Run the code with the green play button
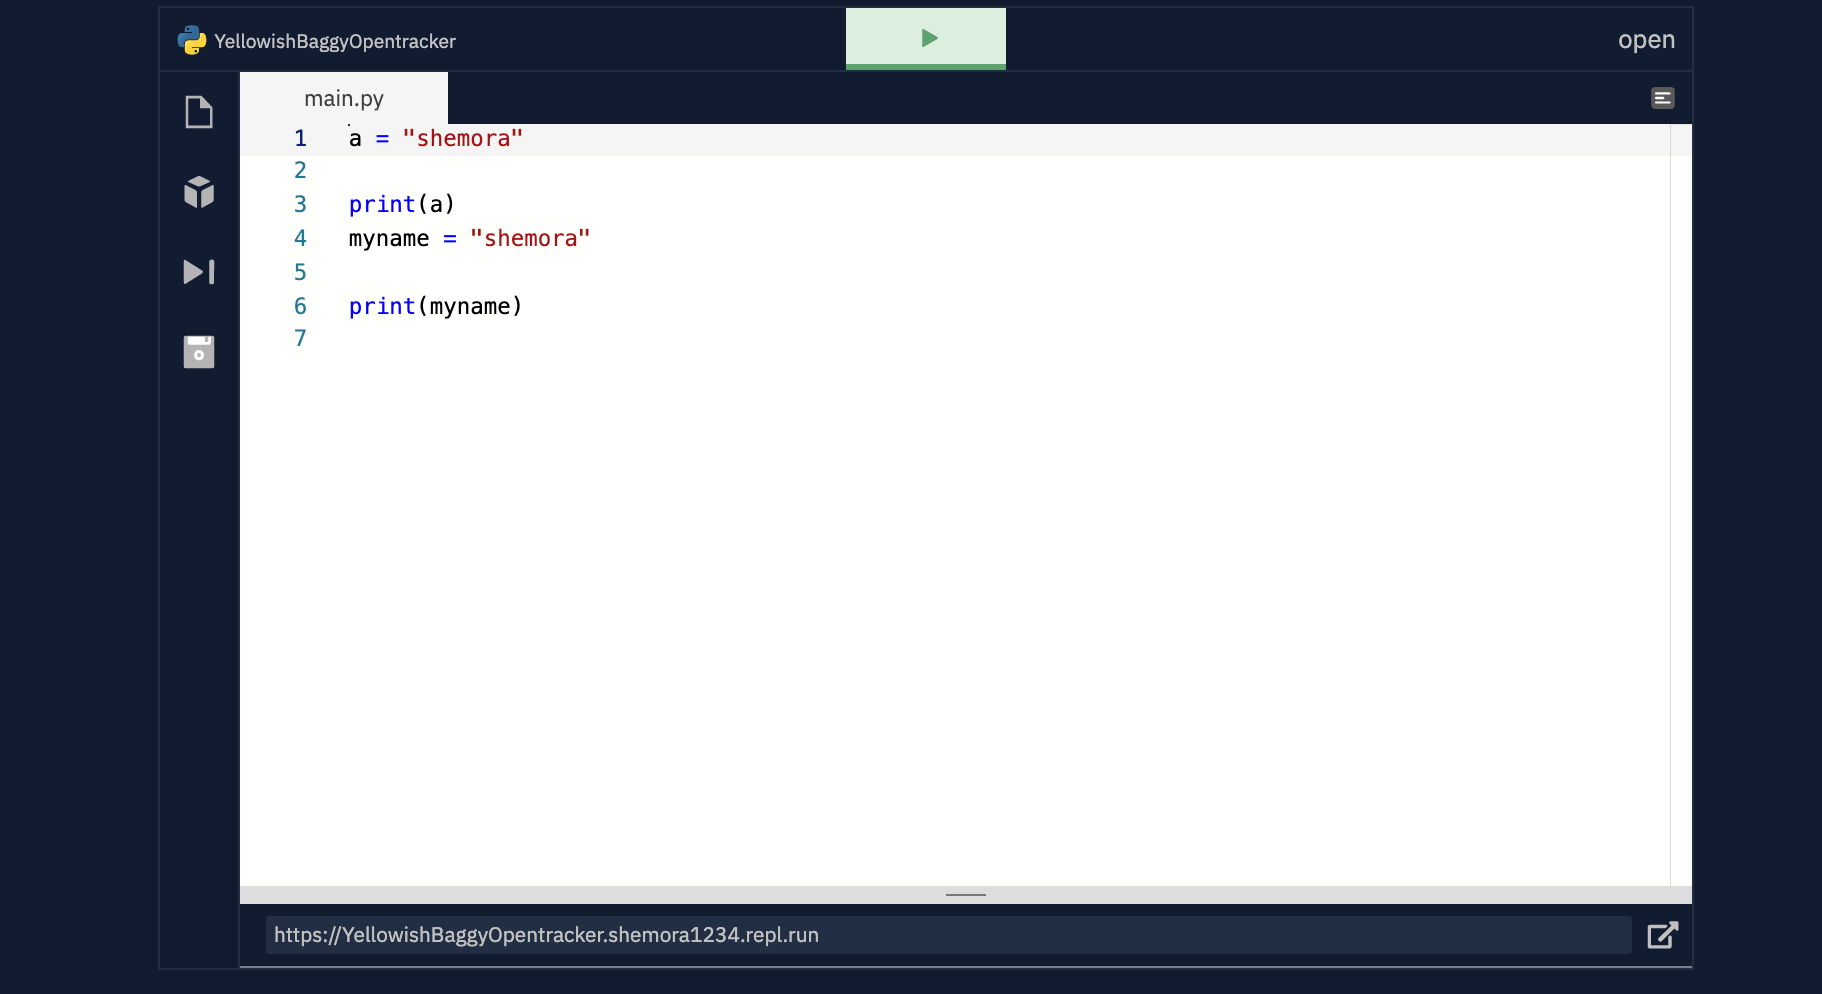1822x994 pixels. point(926,39)
